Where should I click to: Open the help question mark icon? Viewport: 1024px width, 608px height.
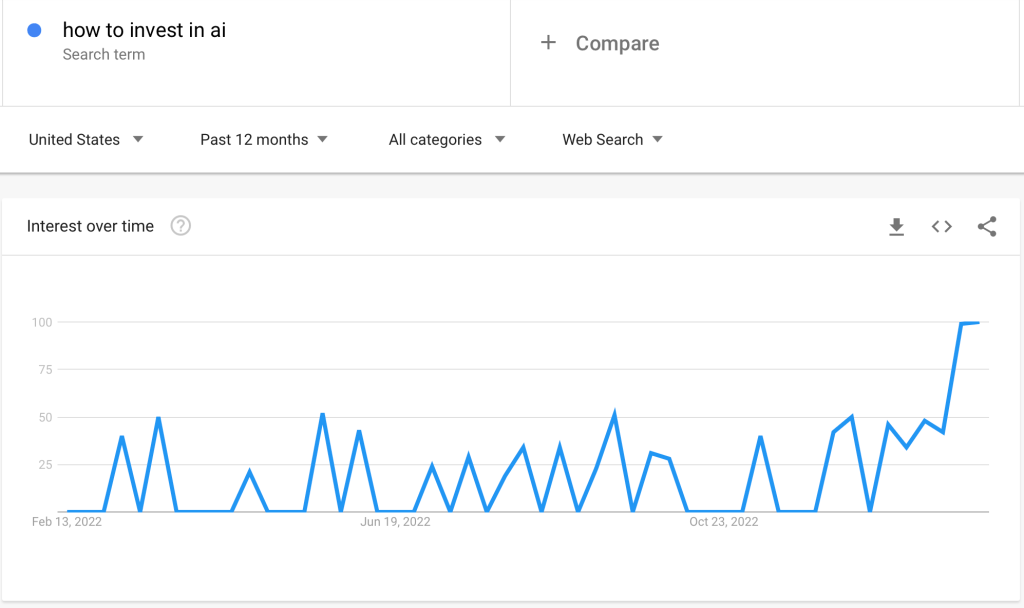pyautogui.click(x=180, y=226)
